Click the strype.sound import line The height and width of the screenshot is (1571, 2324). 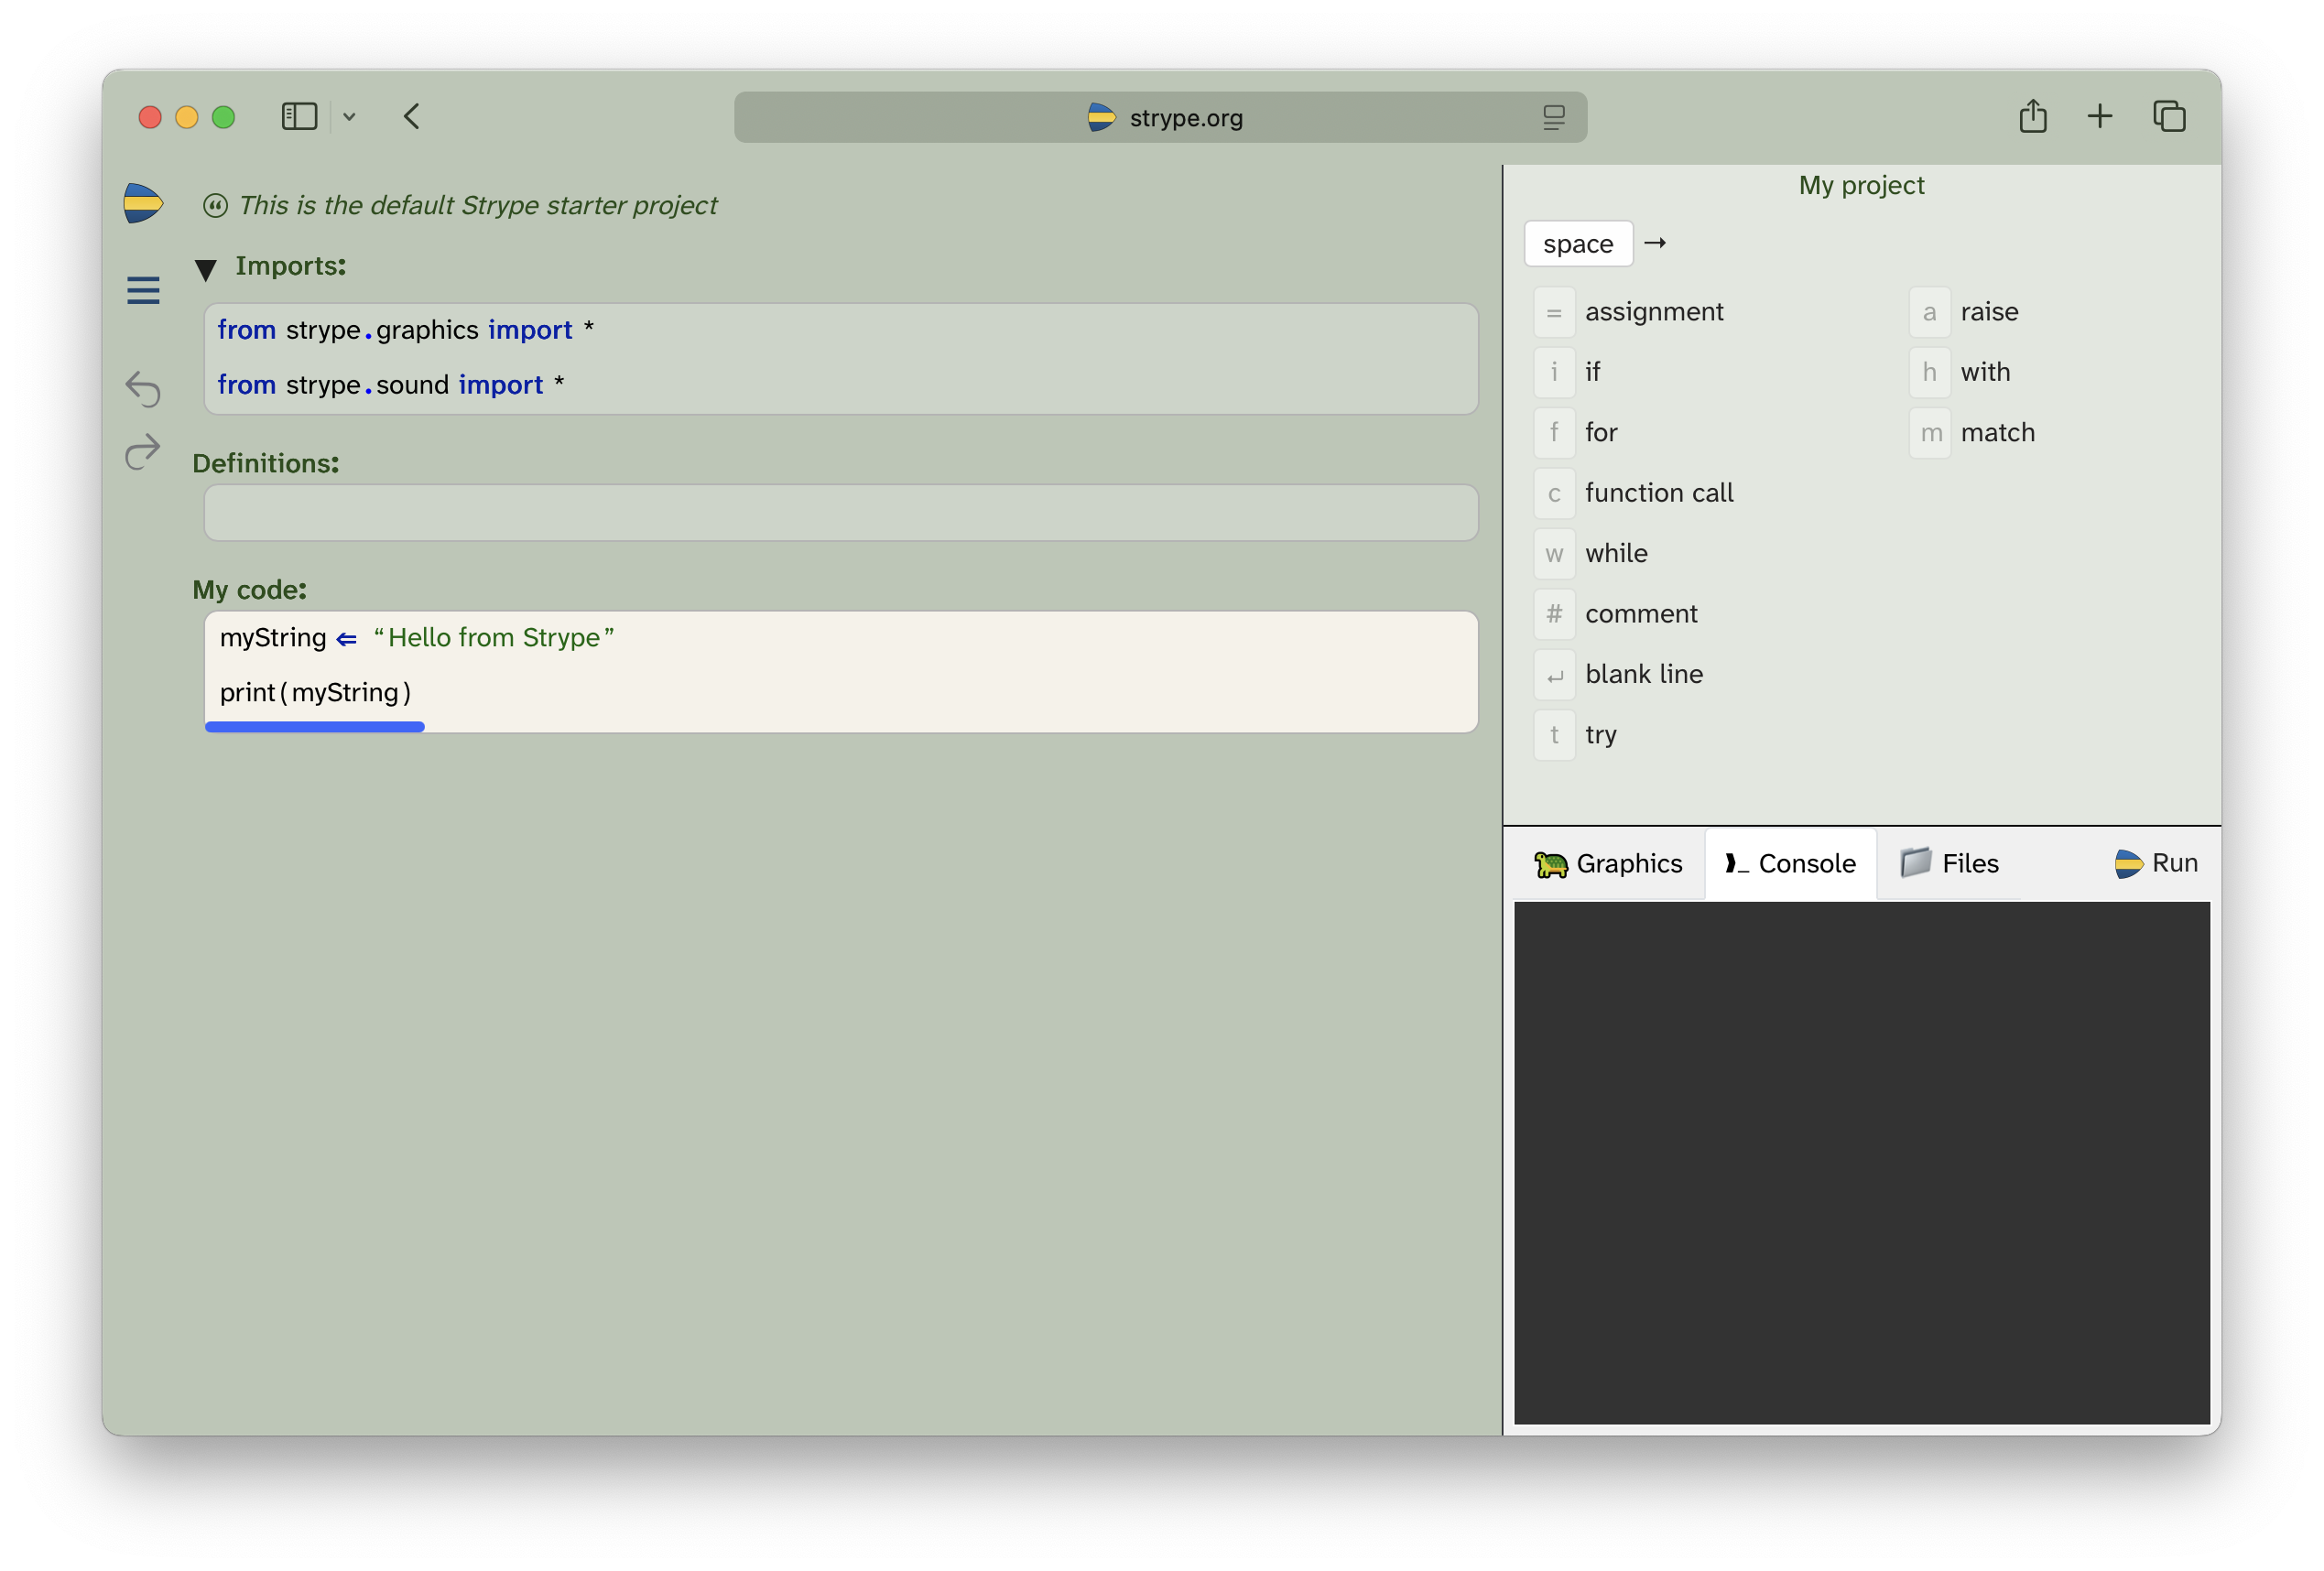pyautogui.click(x=841, y=386)
